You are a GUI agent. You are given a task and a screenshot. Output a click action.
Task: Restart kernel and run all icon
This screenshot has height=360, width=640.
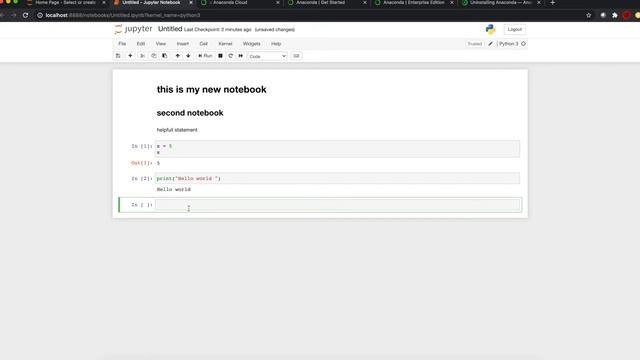click(241, 56)
